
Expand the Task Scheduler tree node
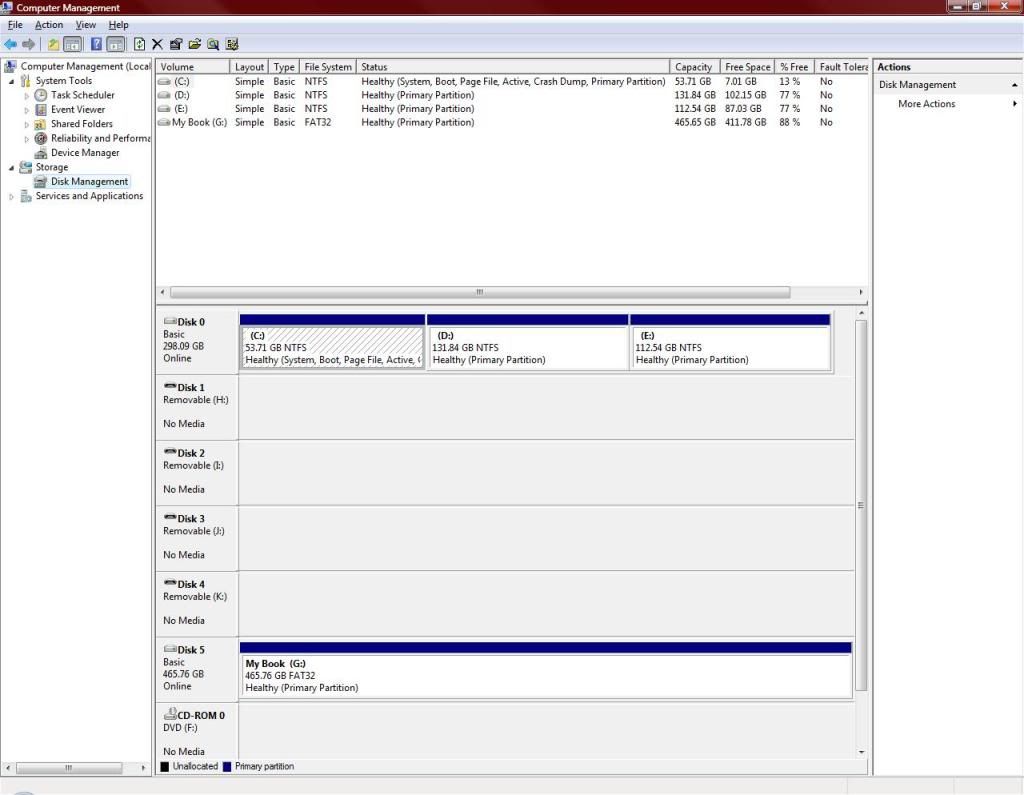click(27, 95)
